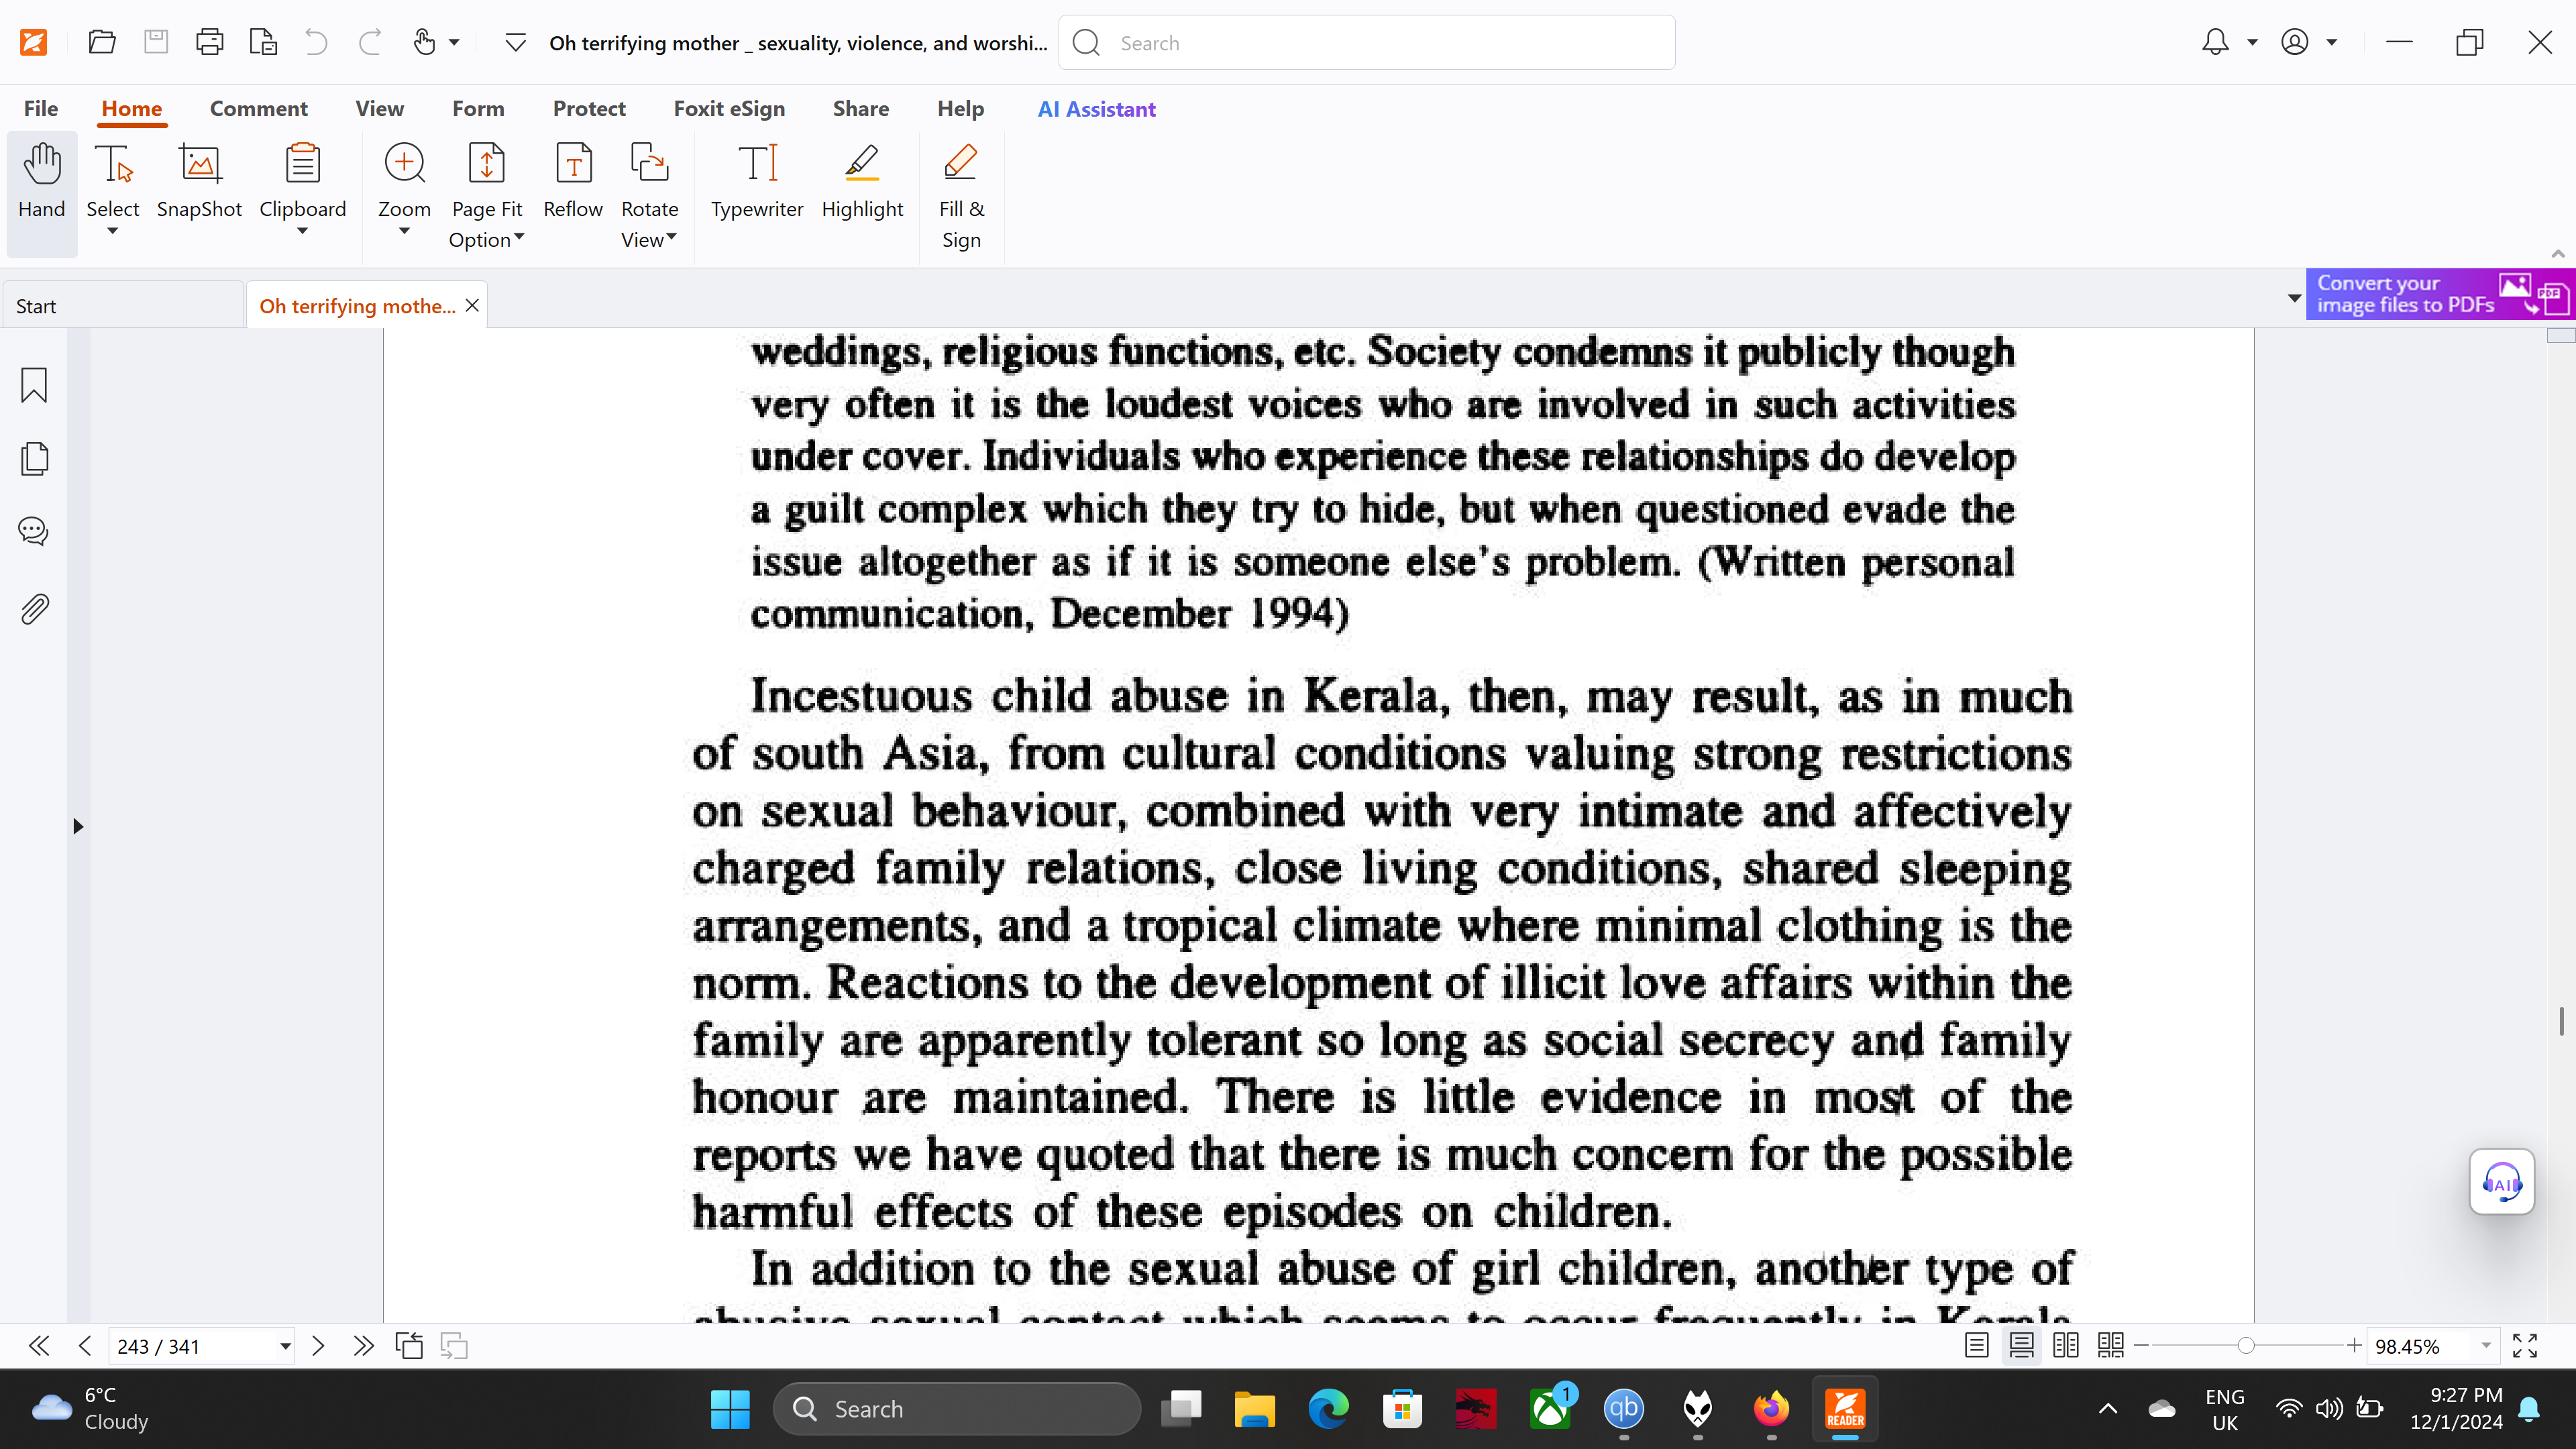2576x1449 pixels.
Task: Click the vertical scrollbar thumb
Action: tap(2561, 1021)
